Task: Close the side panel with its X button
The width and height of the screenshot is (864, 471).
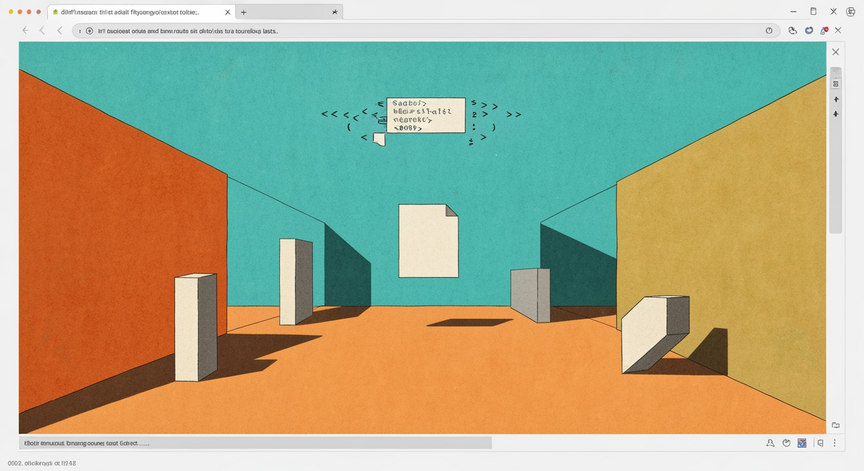Action: coord(835,52)
